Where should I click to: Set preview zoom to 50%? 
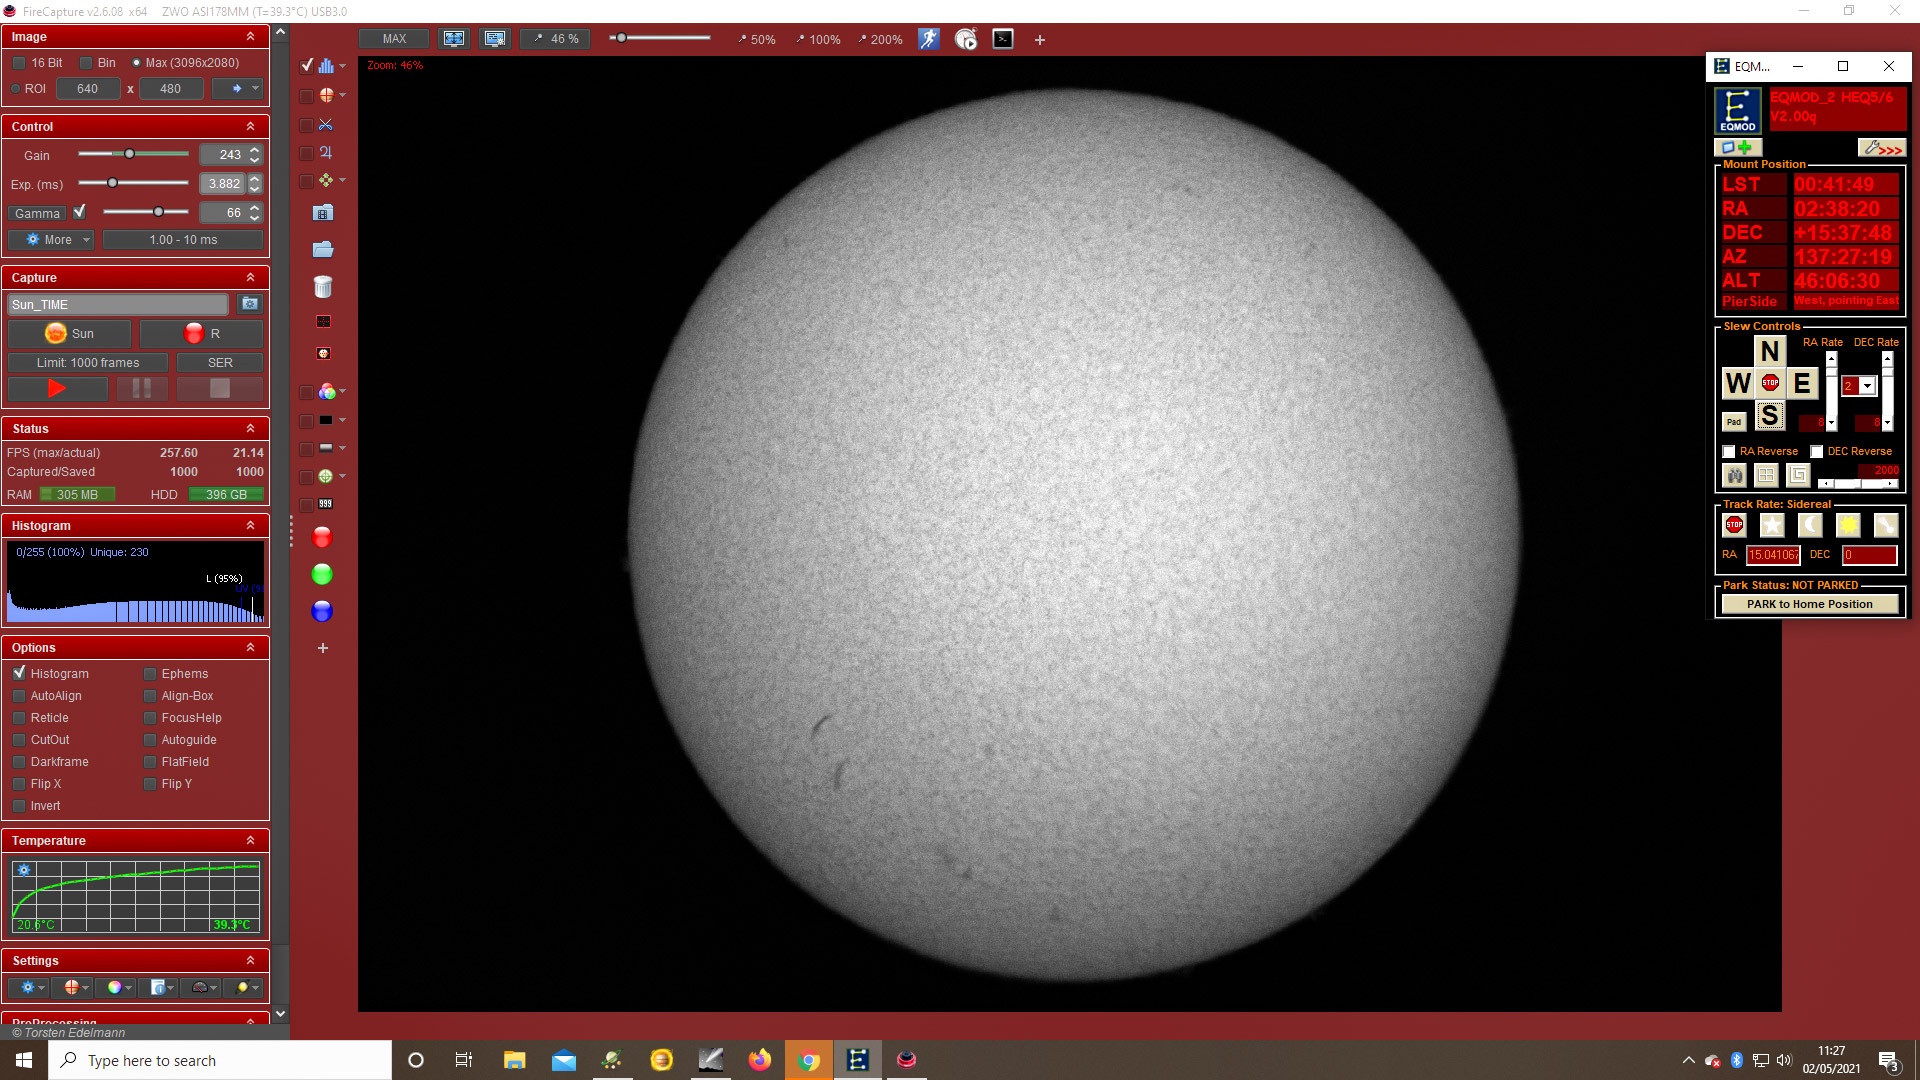pos(756,40)
